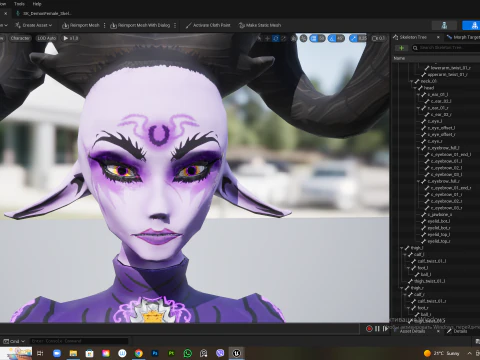The image size is (480, 360).
Task: Select the c_eyebrow_03_r bone
Action: (x=446, y=208)
